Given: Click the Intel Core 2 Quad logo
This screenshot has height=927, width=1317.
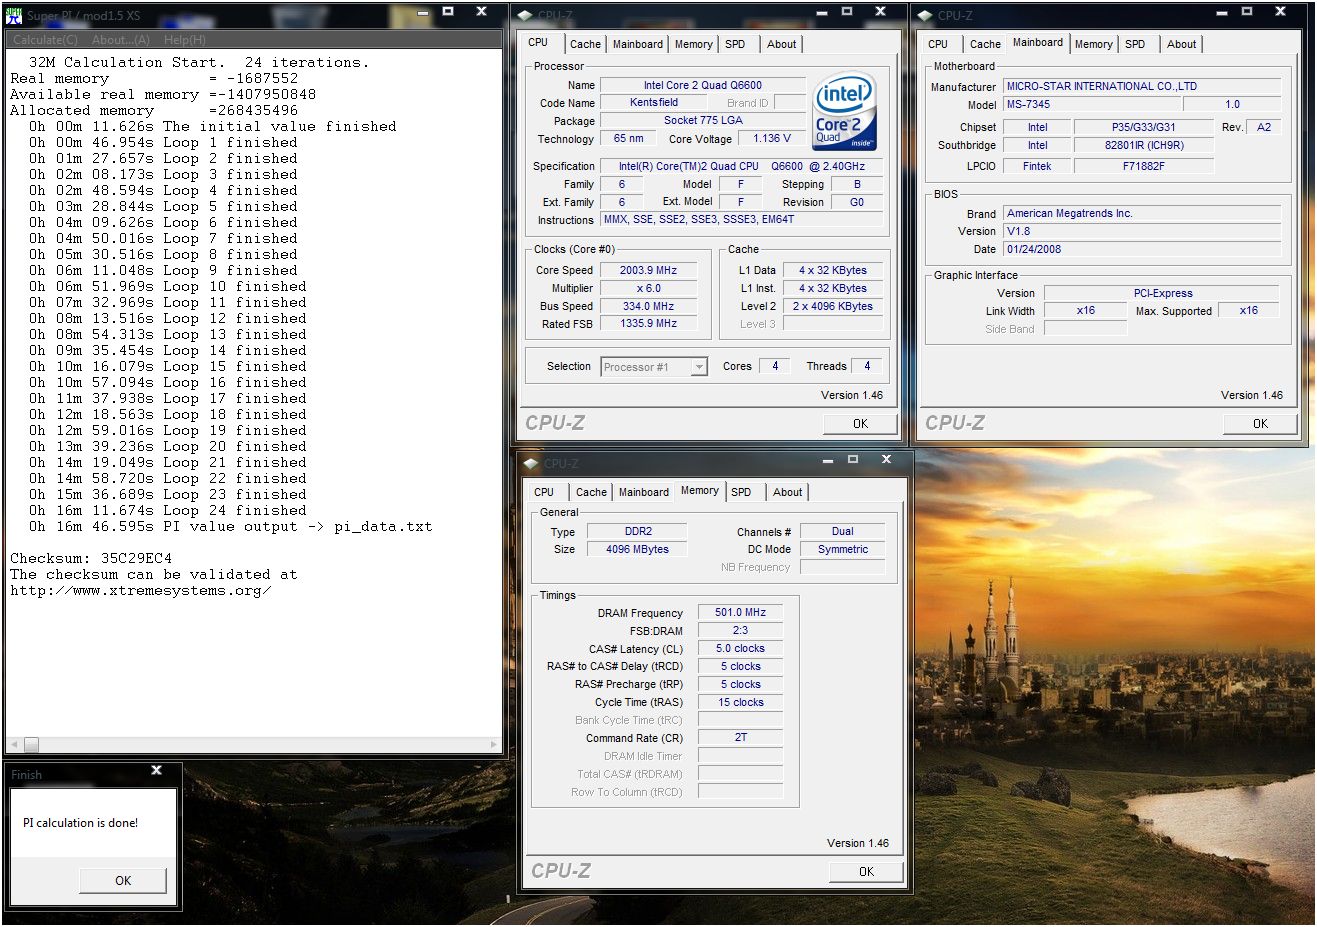Looking at the screenshot, I should [844, 110].
